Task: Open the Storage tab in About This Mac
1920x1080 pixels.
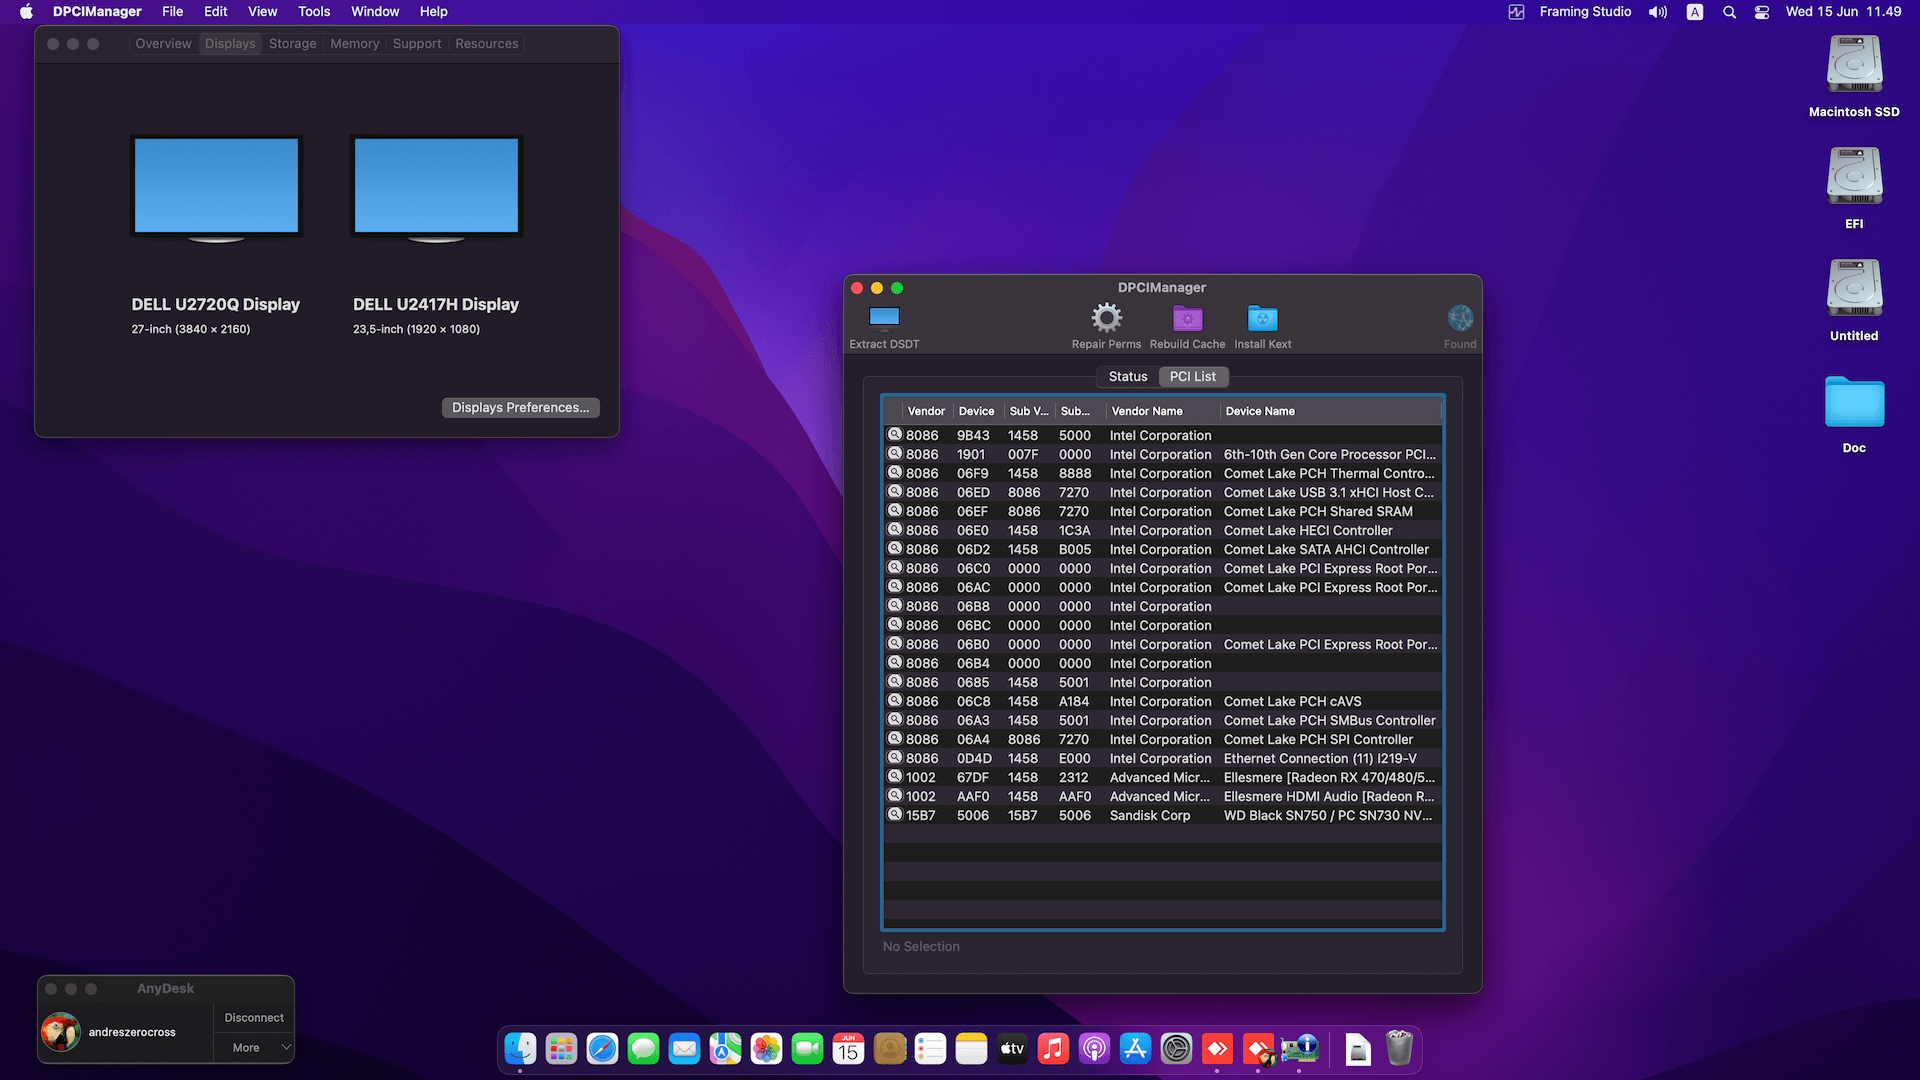Action: (292, 44)
